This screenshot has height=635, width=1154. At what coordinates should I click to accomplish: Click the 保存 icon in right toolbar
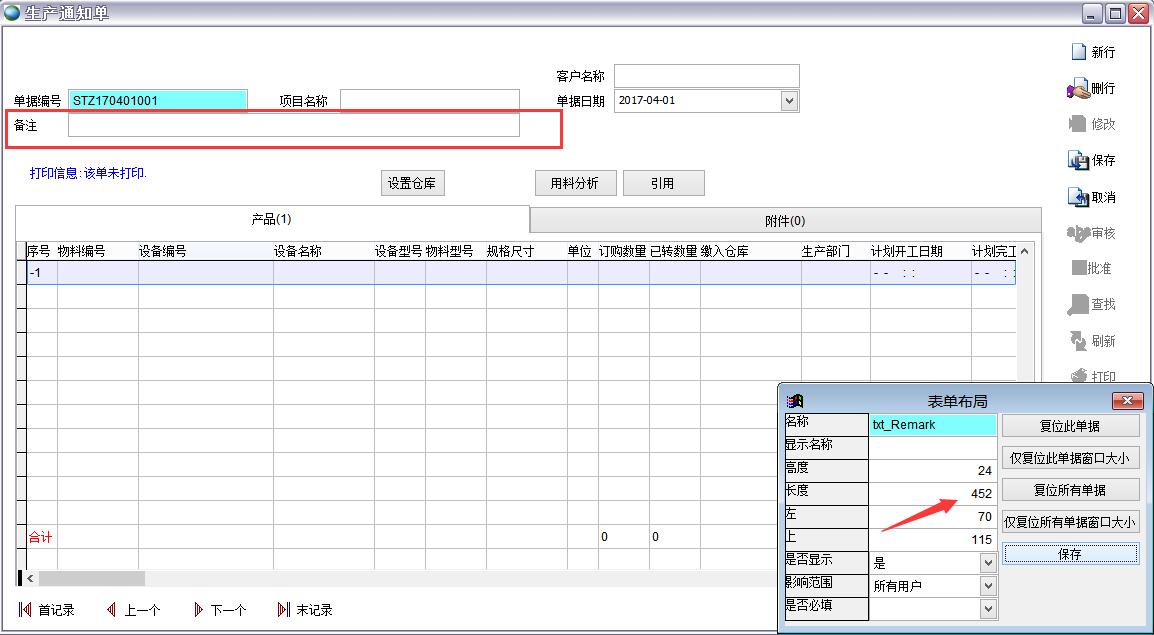pyautogui.click(x=1078, y=160)
